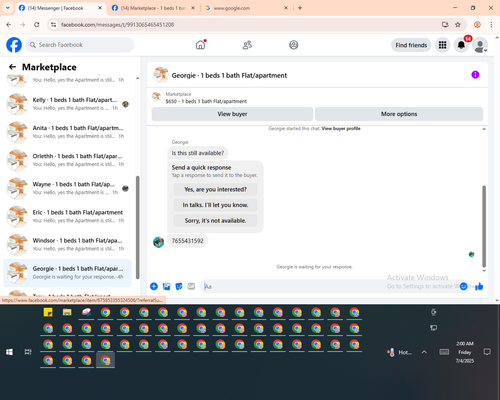Click the Search Facebook field
500x400 pixels.
[x=80, y=45]
